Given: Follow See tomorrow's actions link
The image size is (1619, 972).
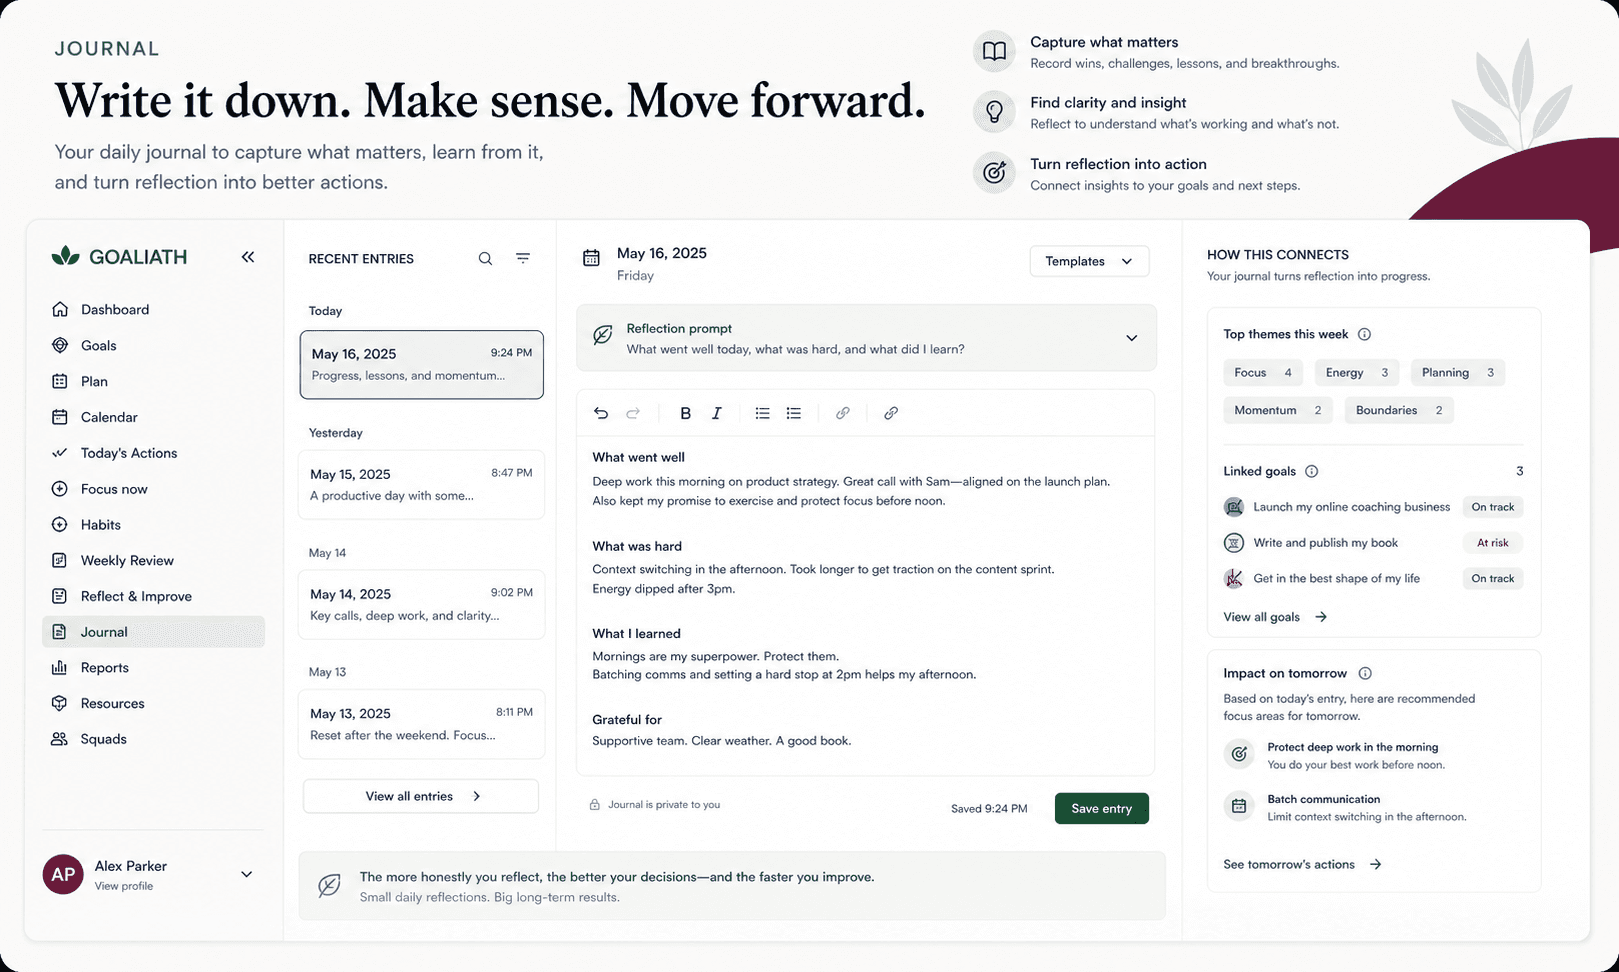Looking at the screenshot, I should [x=1302, y=864].
